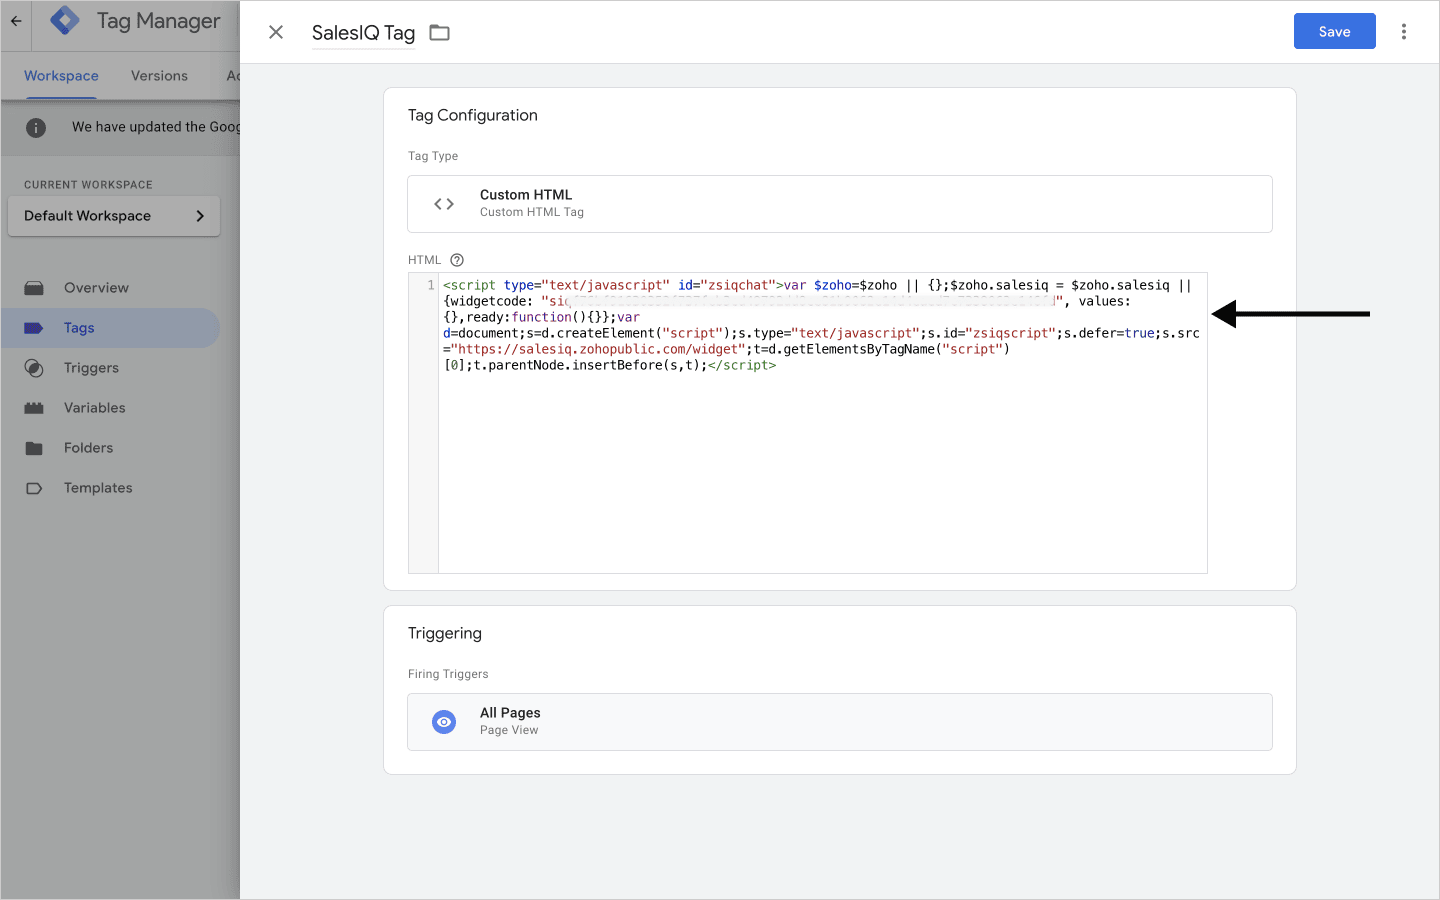Click the Custom HTML code brackets icon
This screenshot has height=900, width=1440.
pyautogui.click(x=444, y=204)
